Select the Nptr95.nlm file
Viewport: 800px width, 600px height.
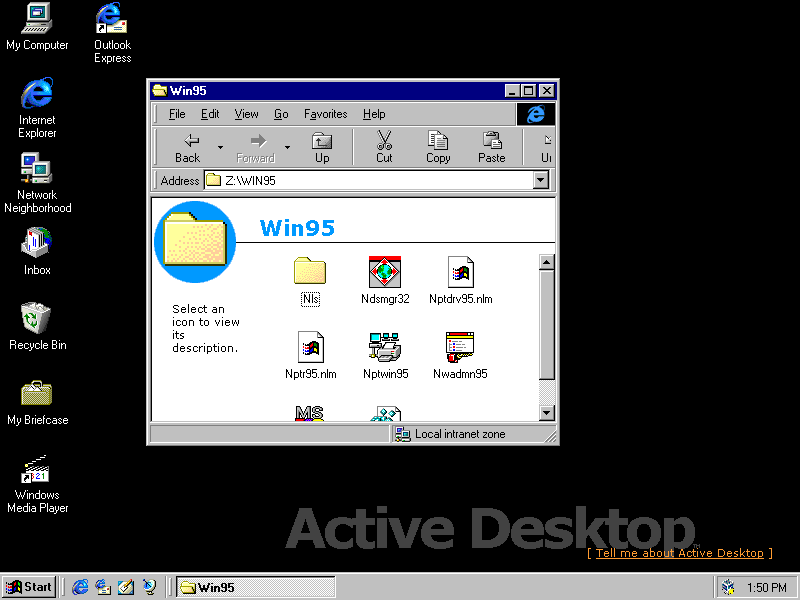tap(311, 355)
